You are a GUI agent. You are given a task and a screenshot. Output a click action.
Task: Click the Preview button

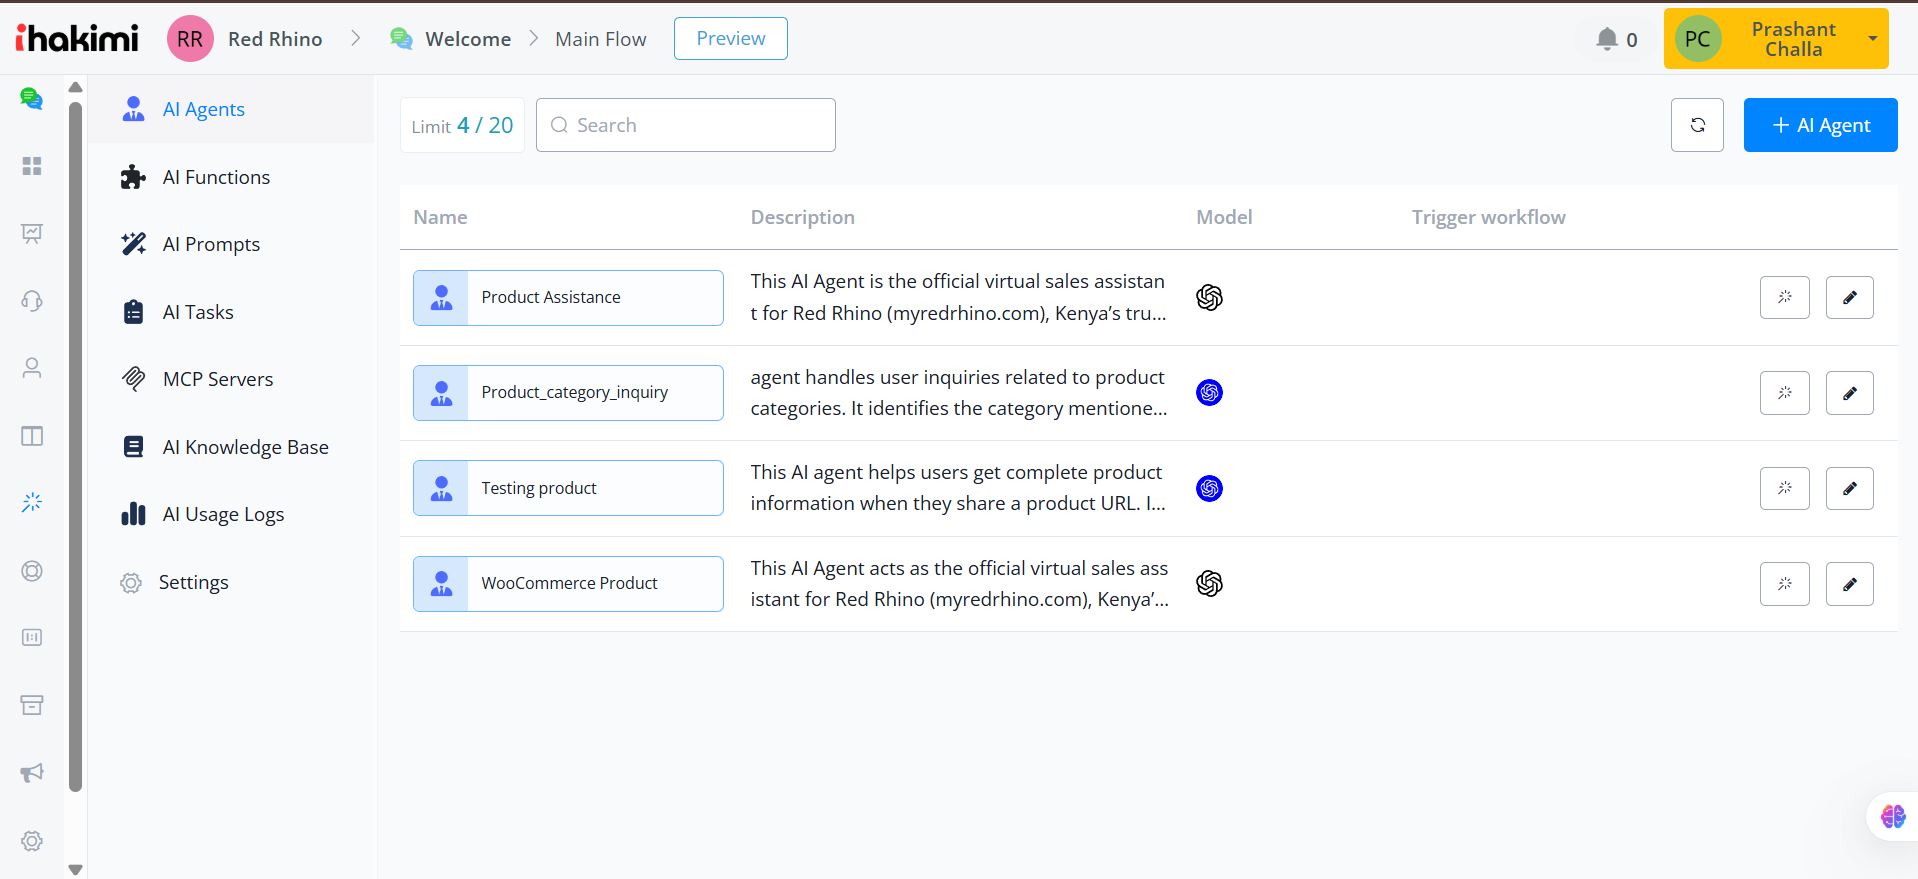731,38
